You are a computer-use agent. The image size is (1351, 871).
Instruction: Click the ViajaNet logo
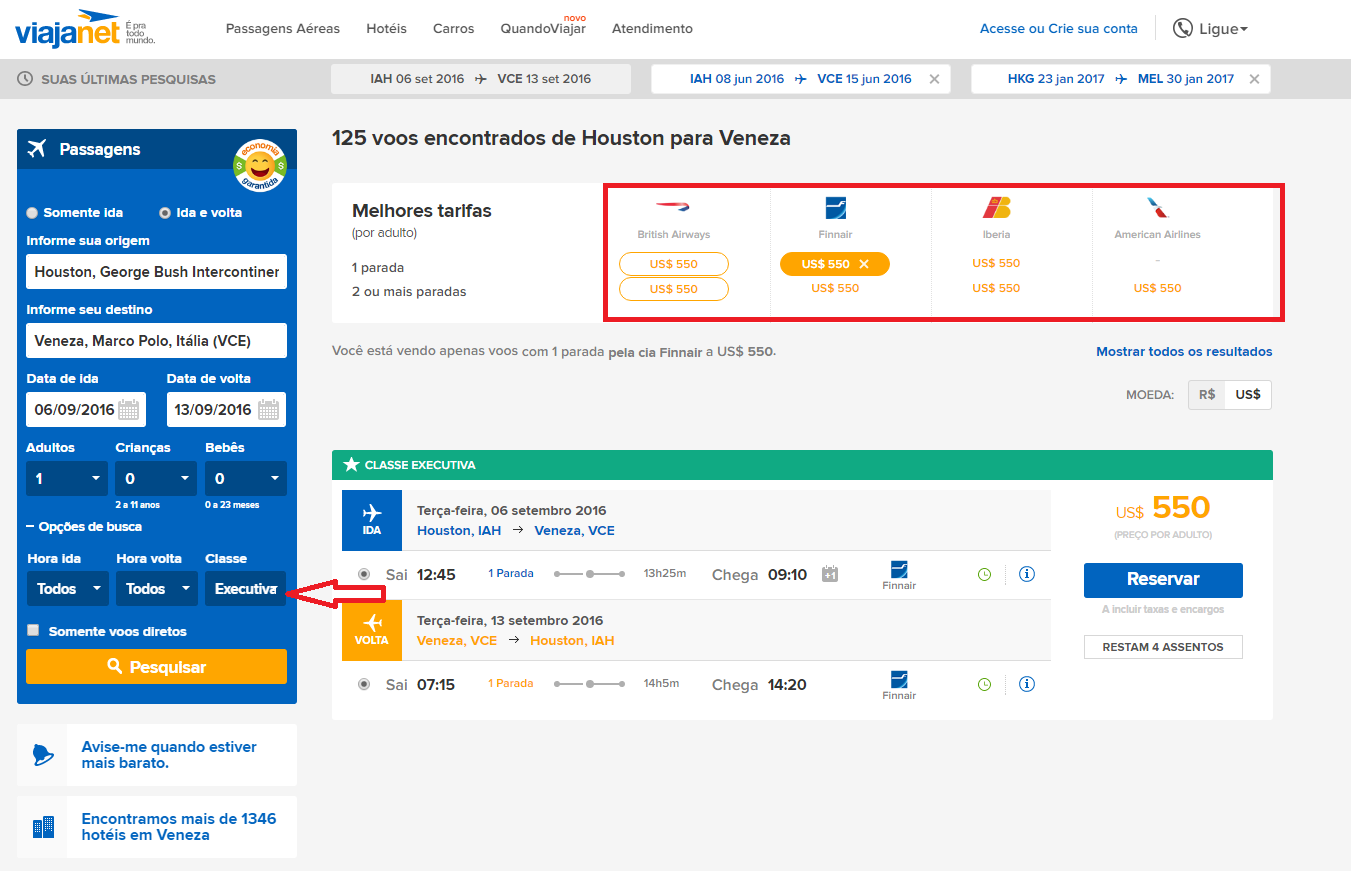(x=85, y=28)
